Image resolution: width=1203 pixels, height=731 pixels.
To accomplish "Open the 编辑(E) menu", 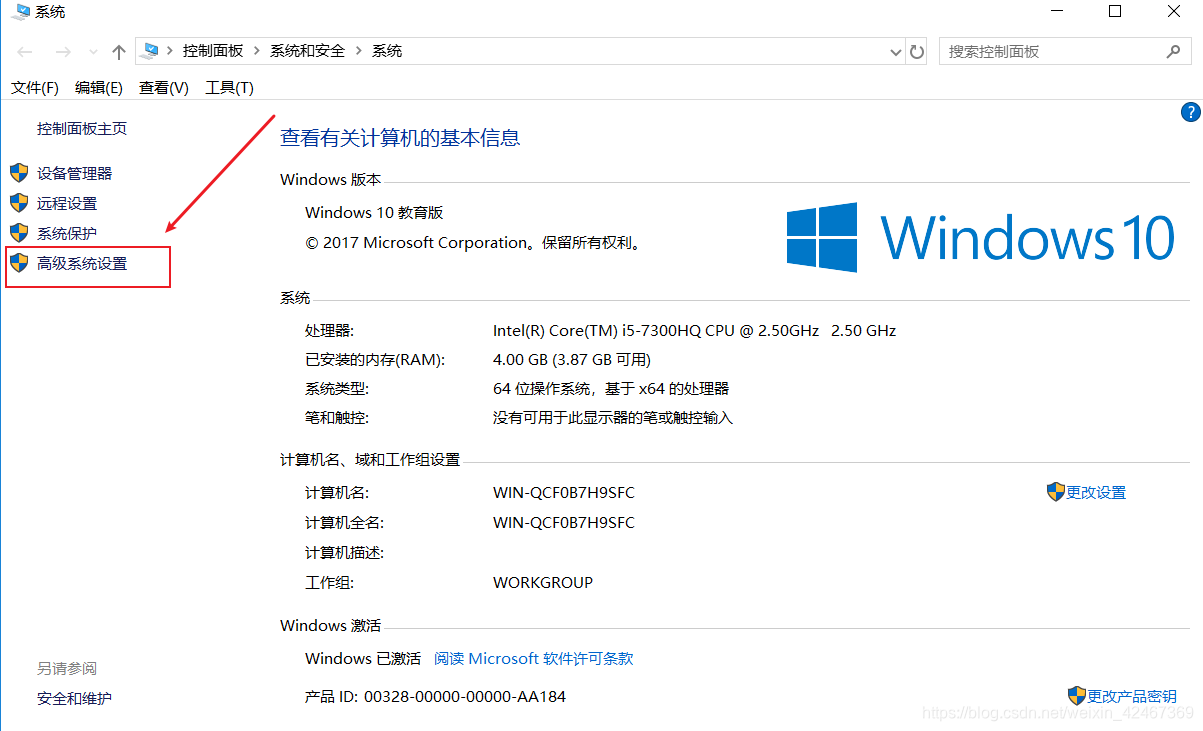I will 99,88.
